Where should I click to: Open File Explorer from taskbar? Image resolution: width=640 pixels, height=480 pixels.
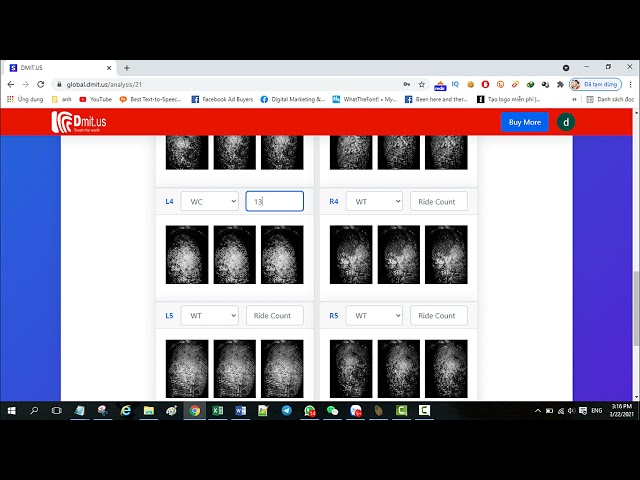pos(149,411)
